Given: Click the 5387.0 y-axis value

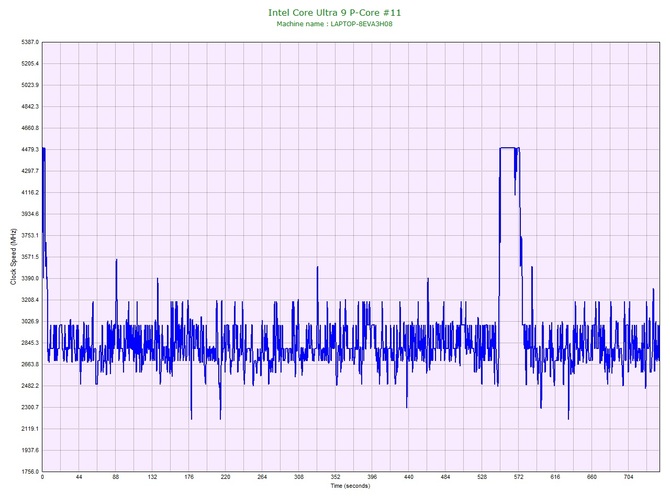Looking at the screenshot, I should click(30, 42).
